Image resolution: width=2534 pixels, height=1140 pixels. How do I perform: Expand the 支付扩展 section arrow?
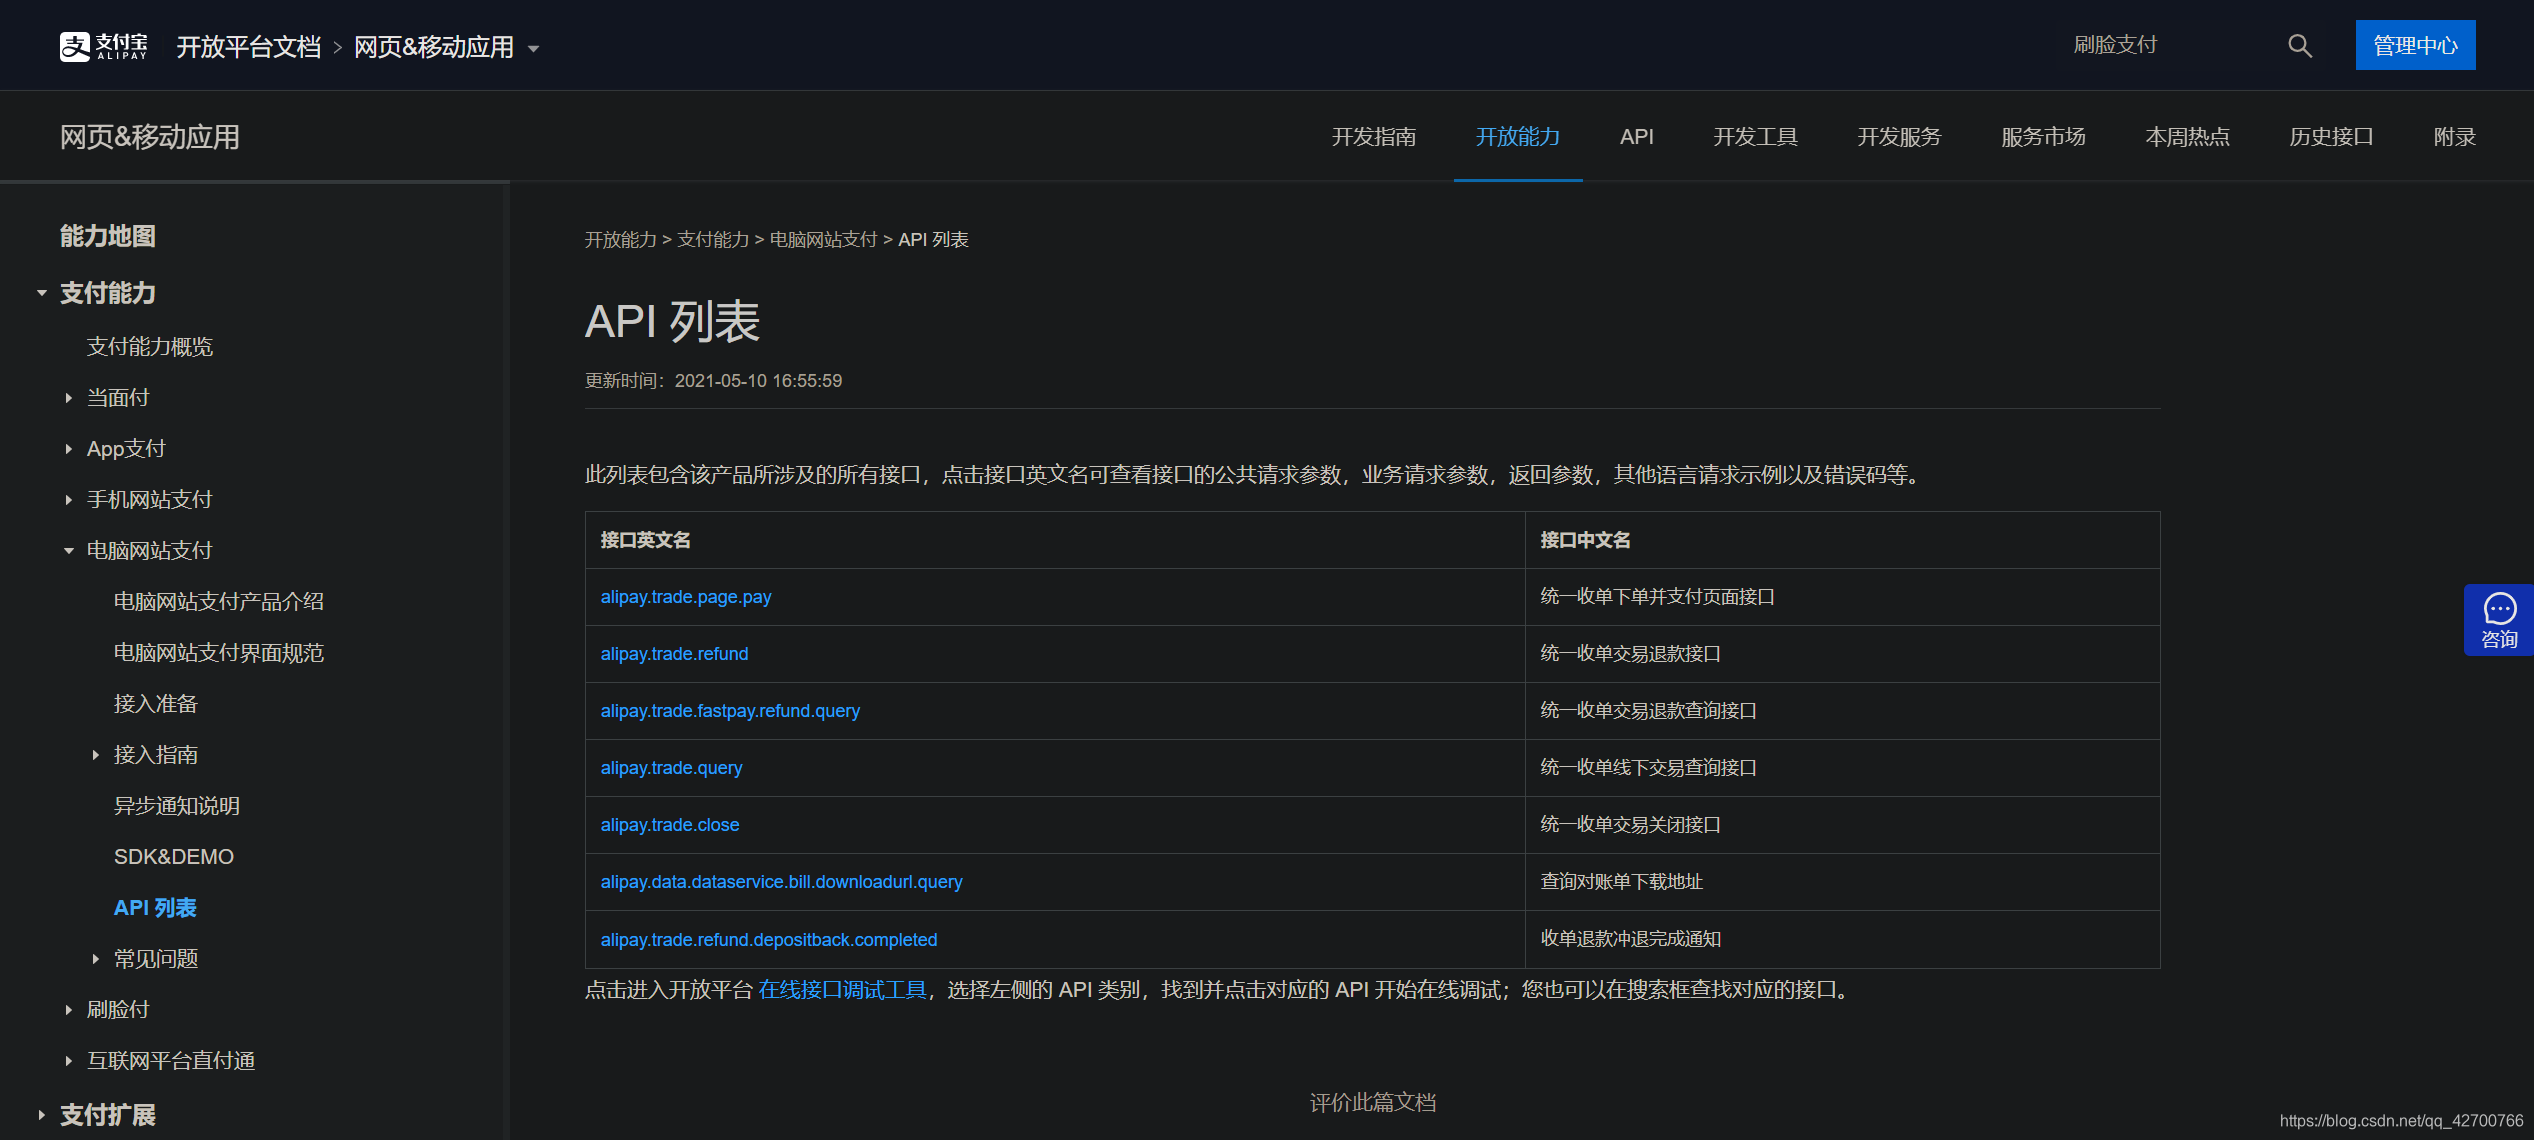pos(42,1115)
